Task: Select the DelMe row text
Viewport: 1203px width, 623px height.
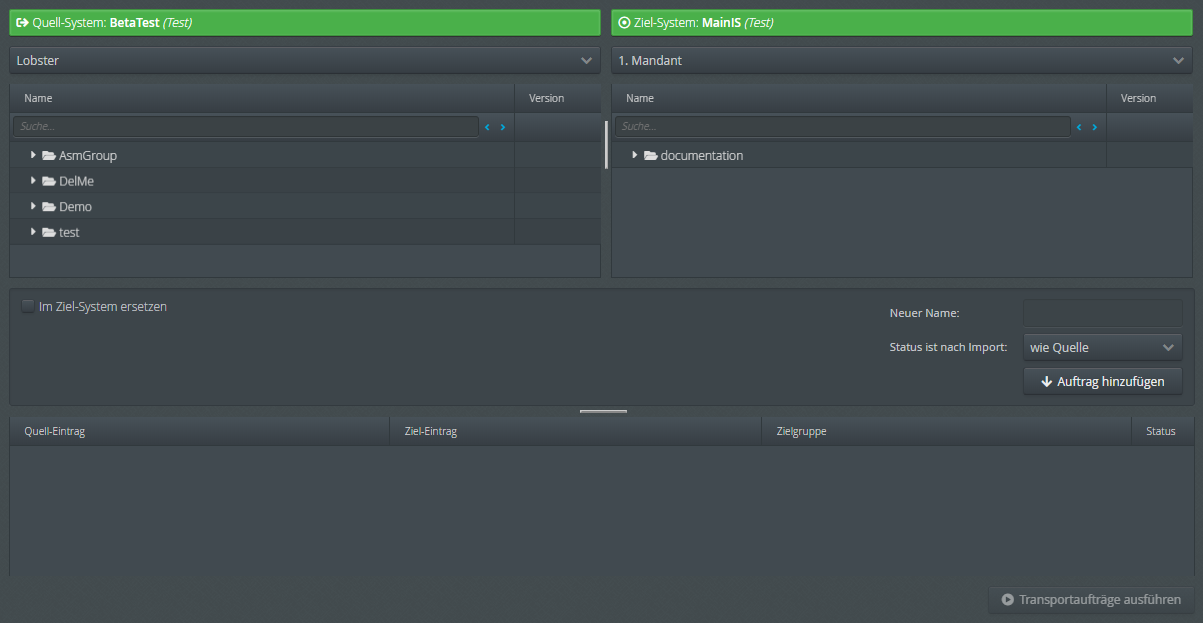Action: click(x=76, y=181)
